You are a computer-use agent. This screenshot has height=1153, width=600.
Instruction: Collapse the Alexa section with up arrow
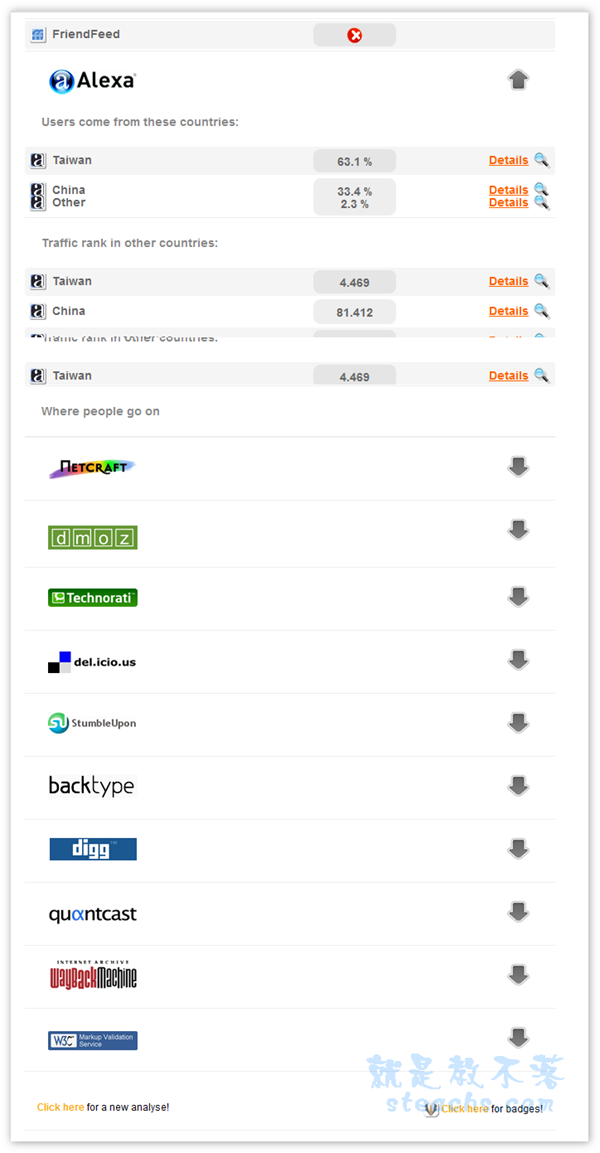point(518,80)
